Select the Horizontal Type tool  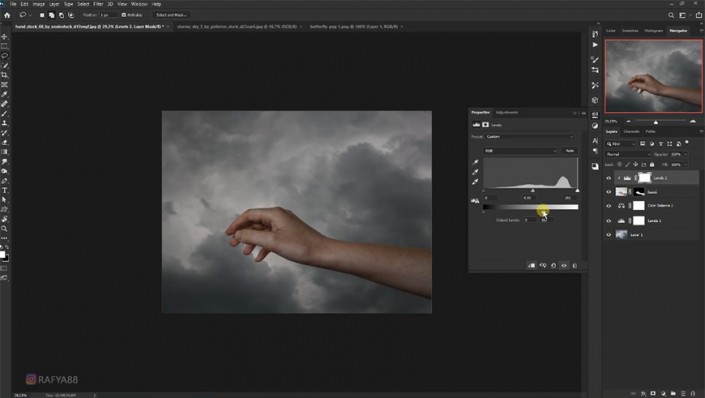coord(4,190)
